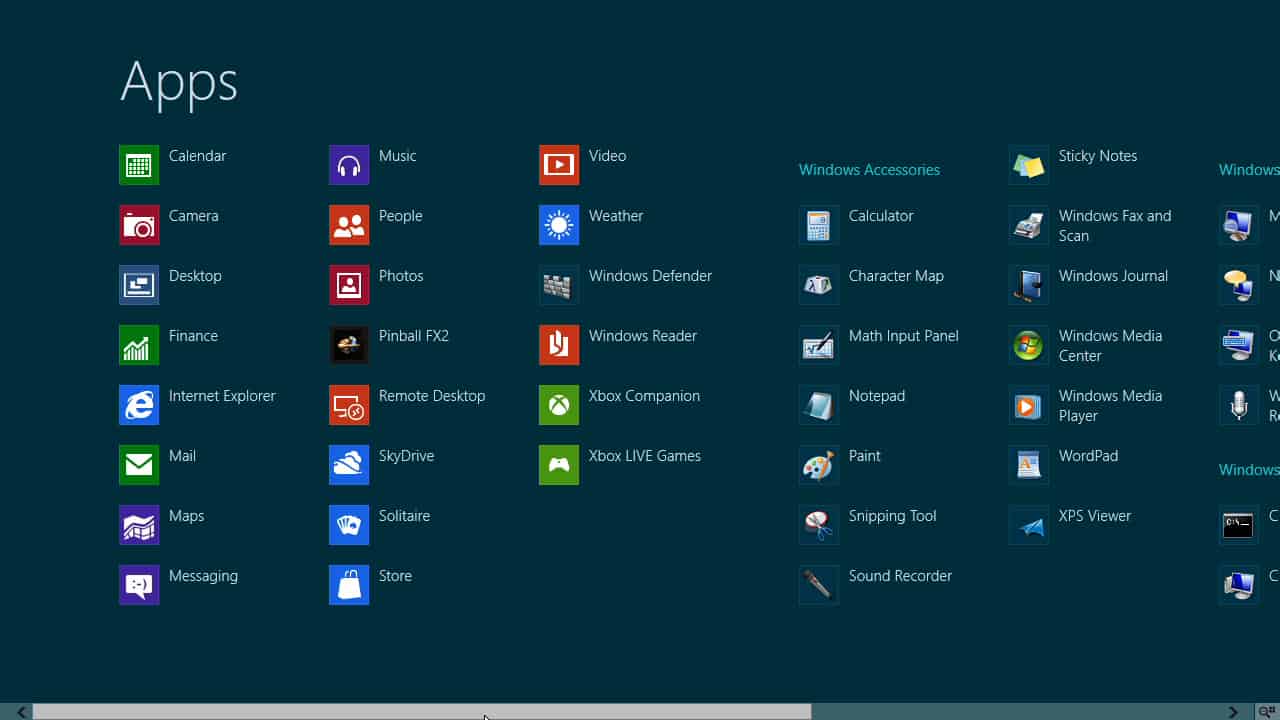This screenshot has height=720, width=1280.
Task: Click the horizontal scrollbar thumb
Action: point(422,712)
